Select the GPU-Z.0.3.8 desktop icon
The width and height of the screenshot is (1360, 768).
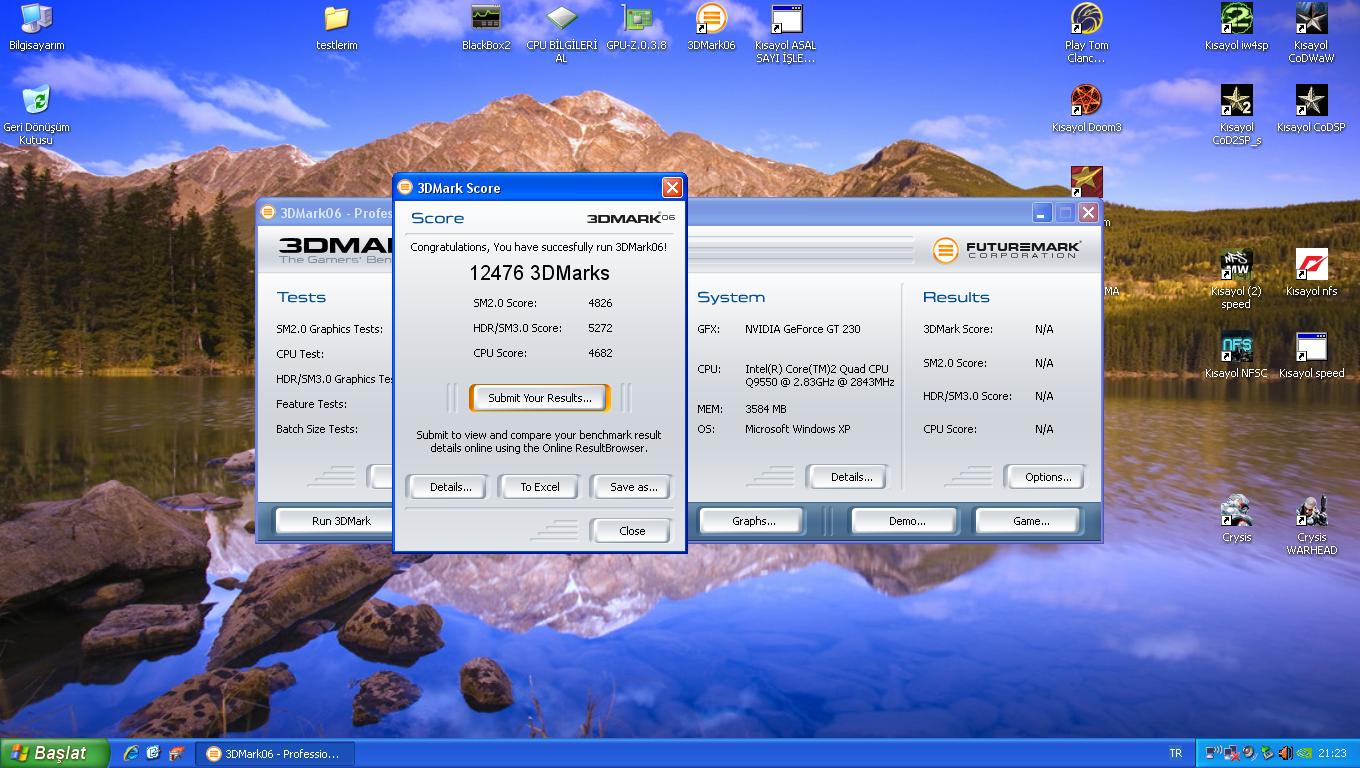(x=636, y=27)
